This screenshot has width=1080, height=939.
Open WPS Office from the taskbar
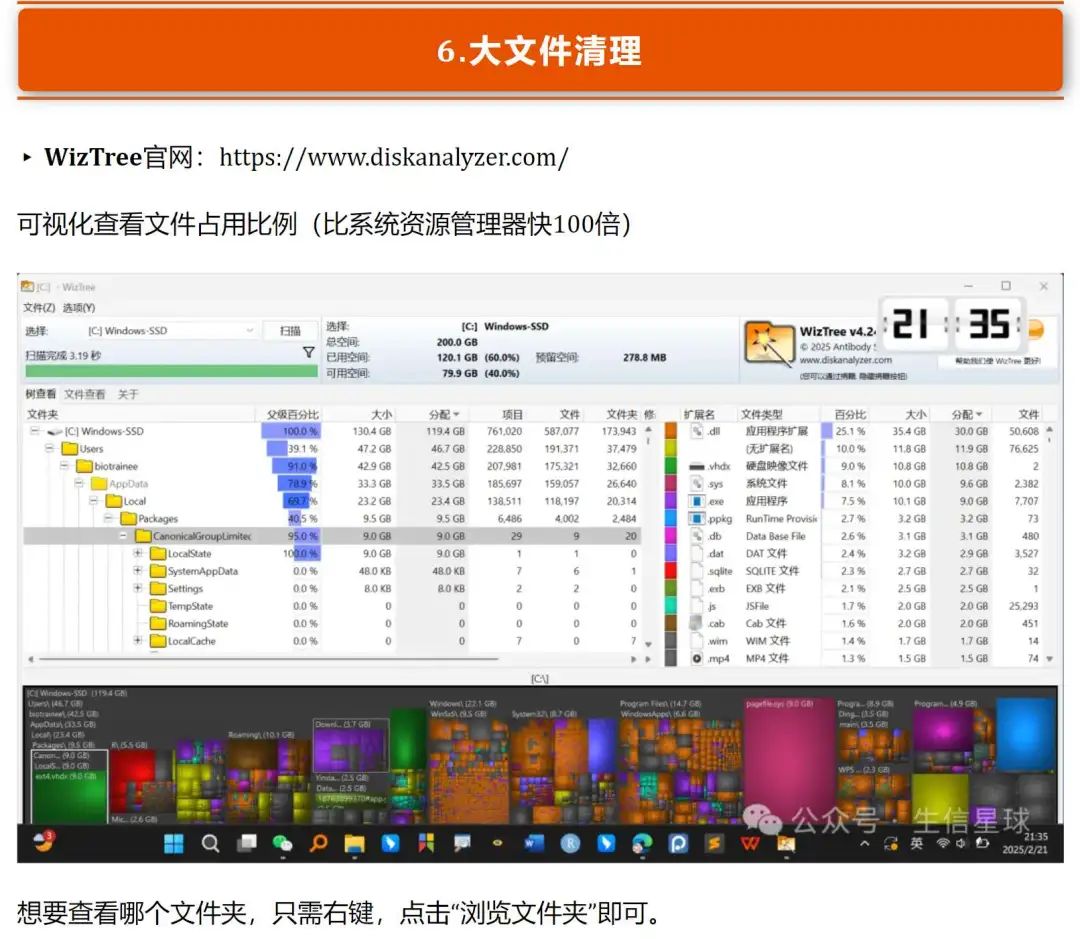[750, 843]
